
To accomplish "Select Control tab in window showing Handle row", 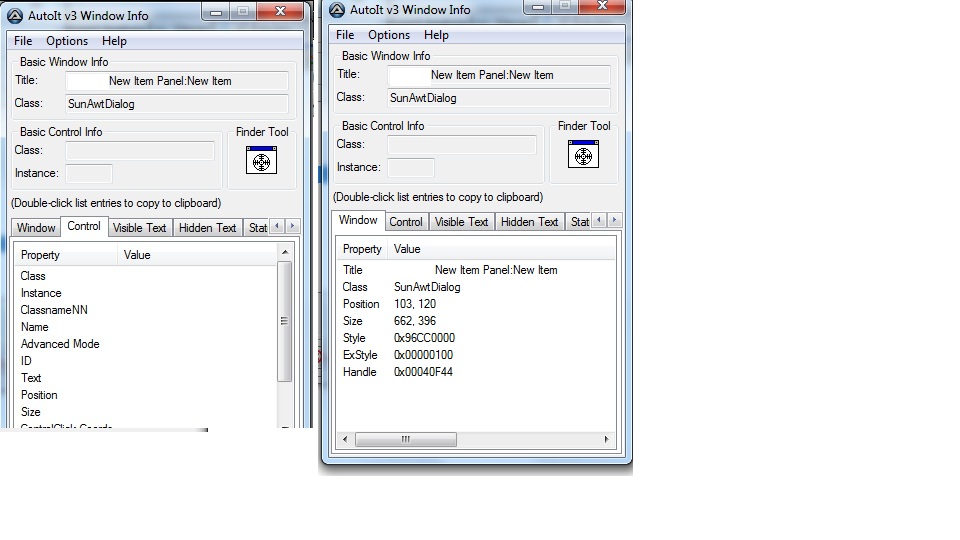I will (405, 222).
